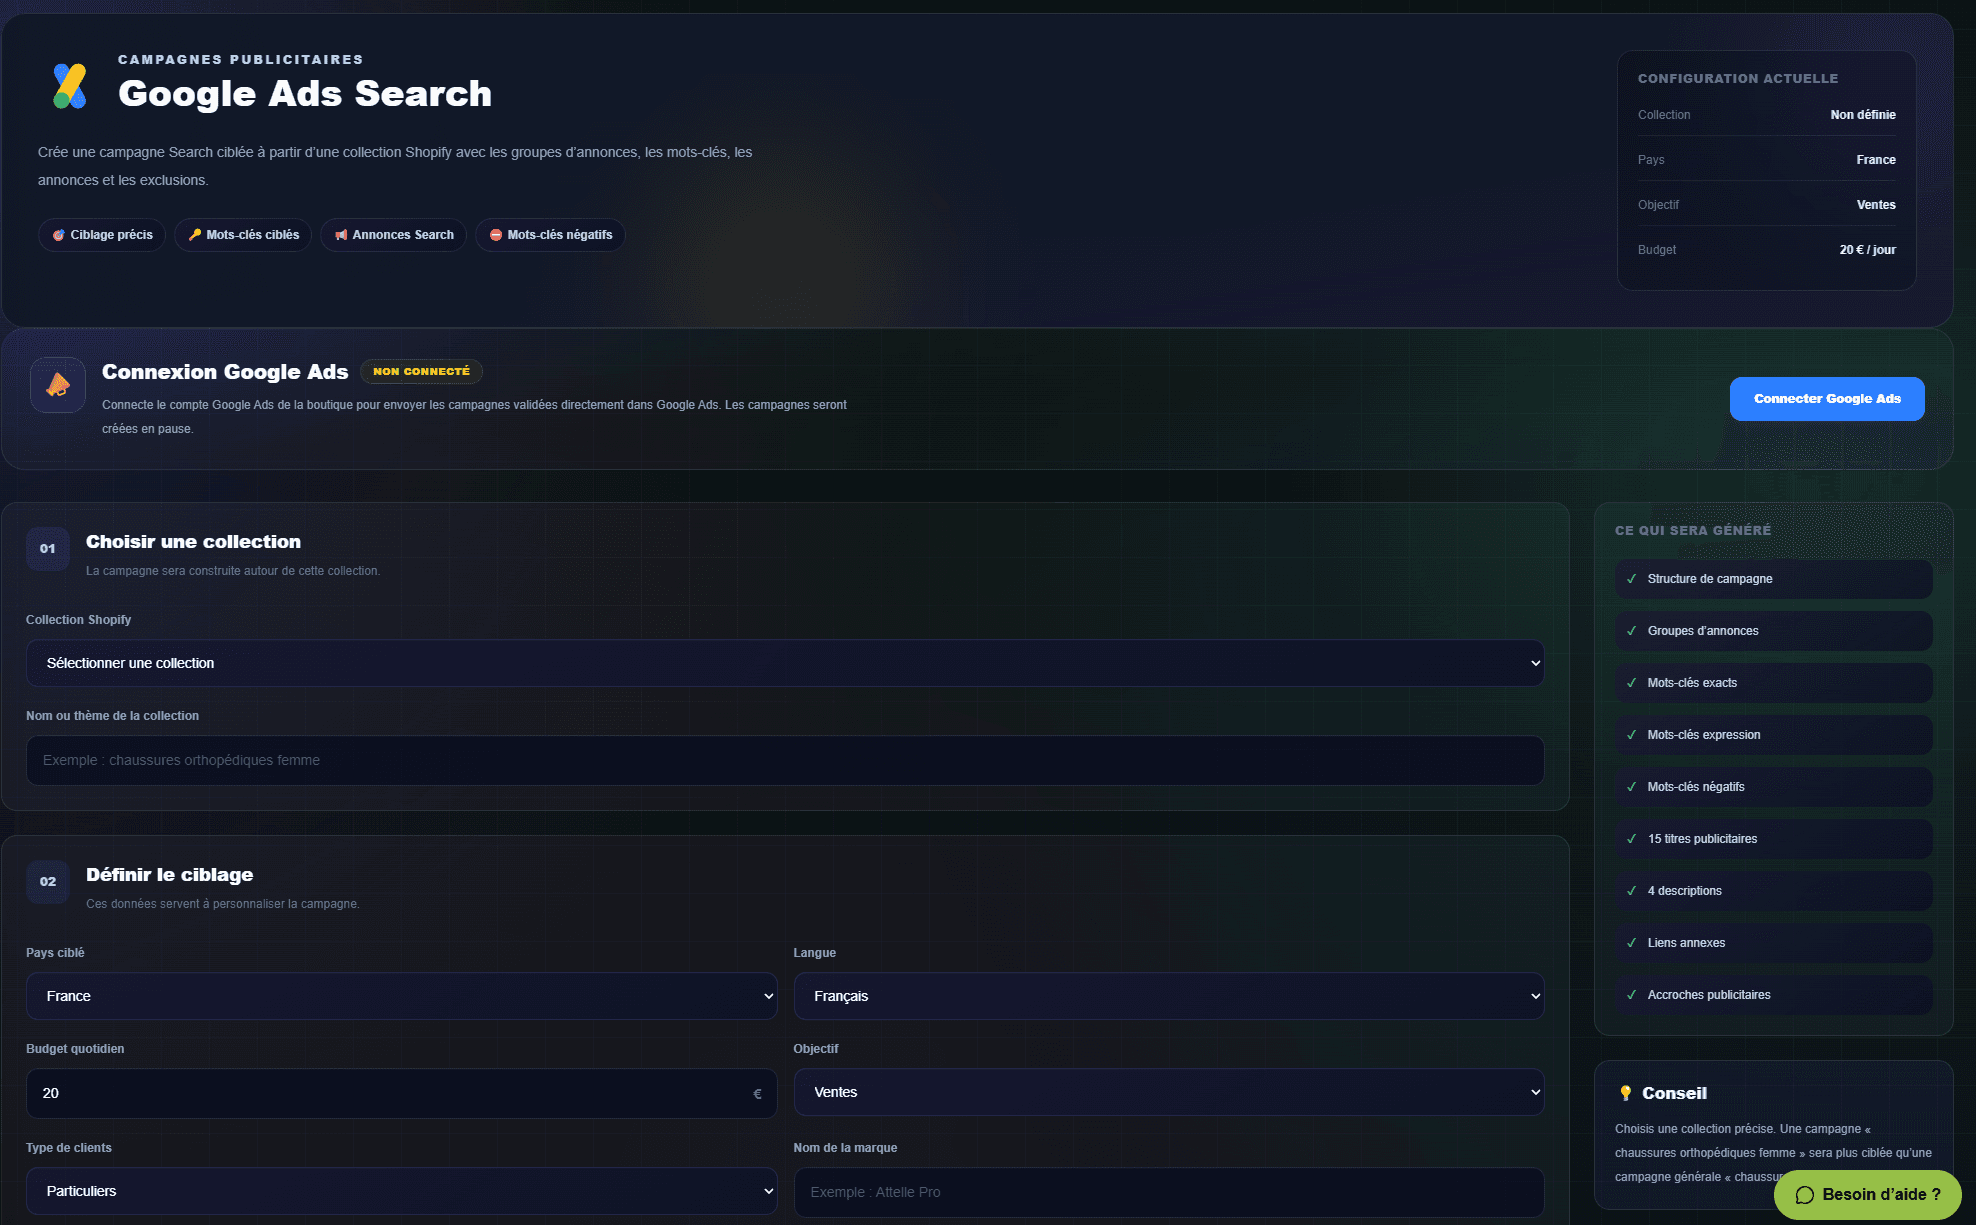Screen dimensions: 1976x1225
Task: Click the euro symbol in Budget quotidien field
Action: tap(757, 1094)
